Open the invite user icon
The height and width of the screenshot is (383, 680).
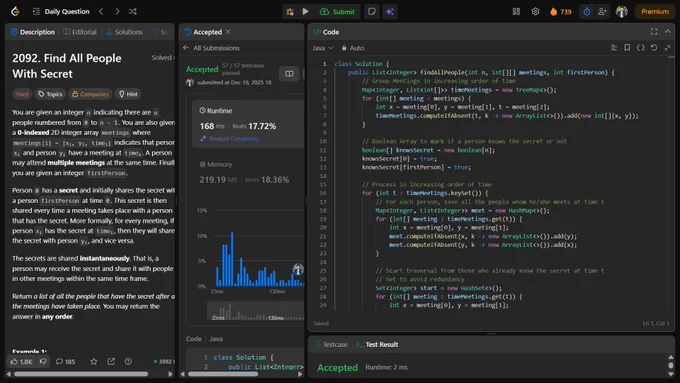(602, 12)
